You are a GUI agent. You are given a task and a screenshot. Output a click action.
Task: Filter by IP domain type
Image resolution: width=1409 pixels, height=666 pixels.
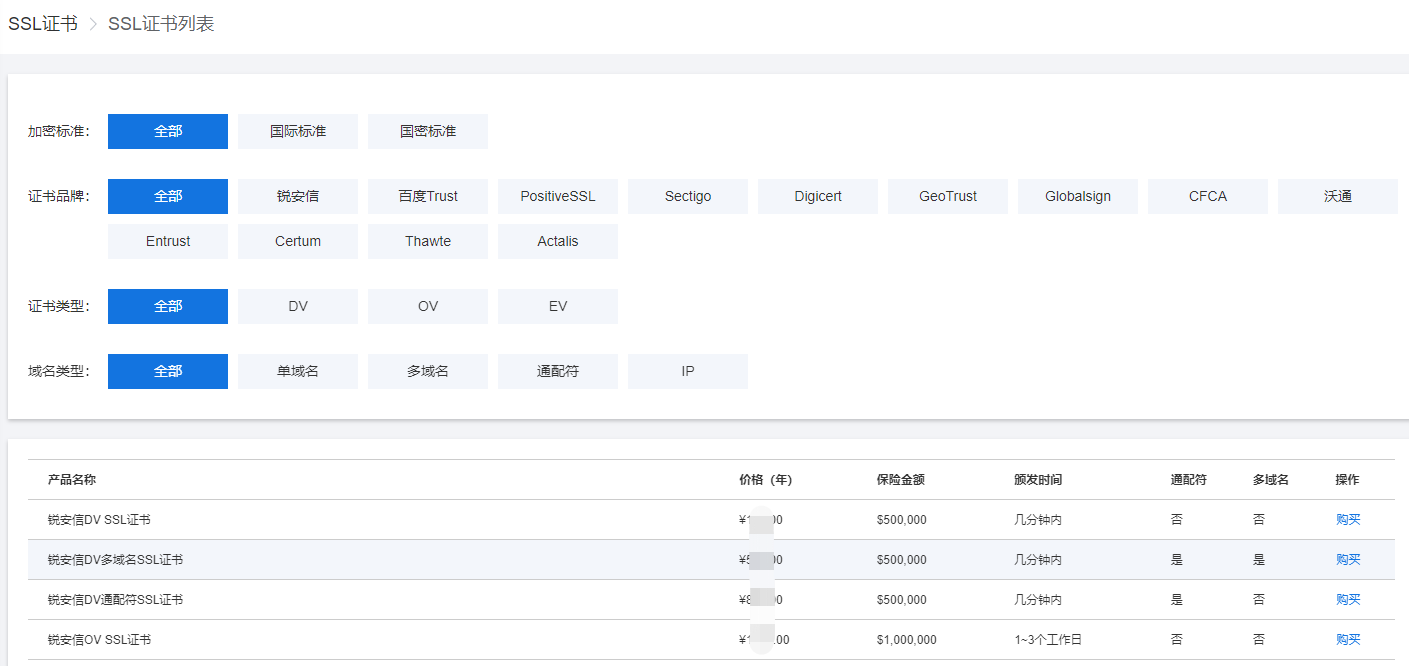tap(688, 371)
